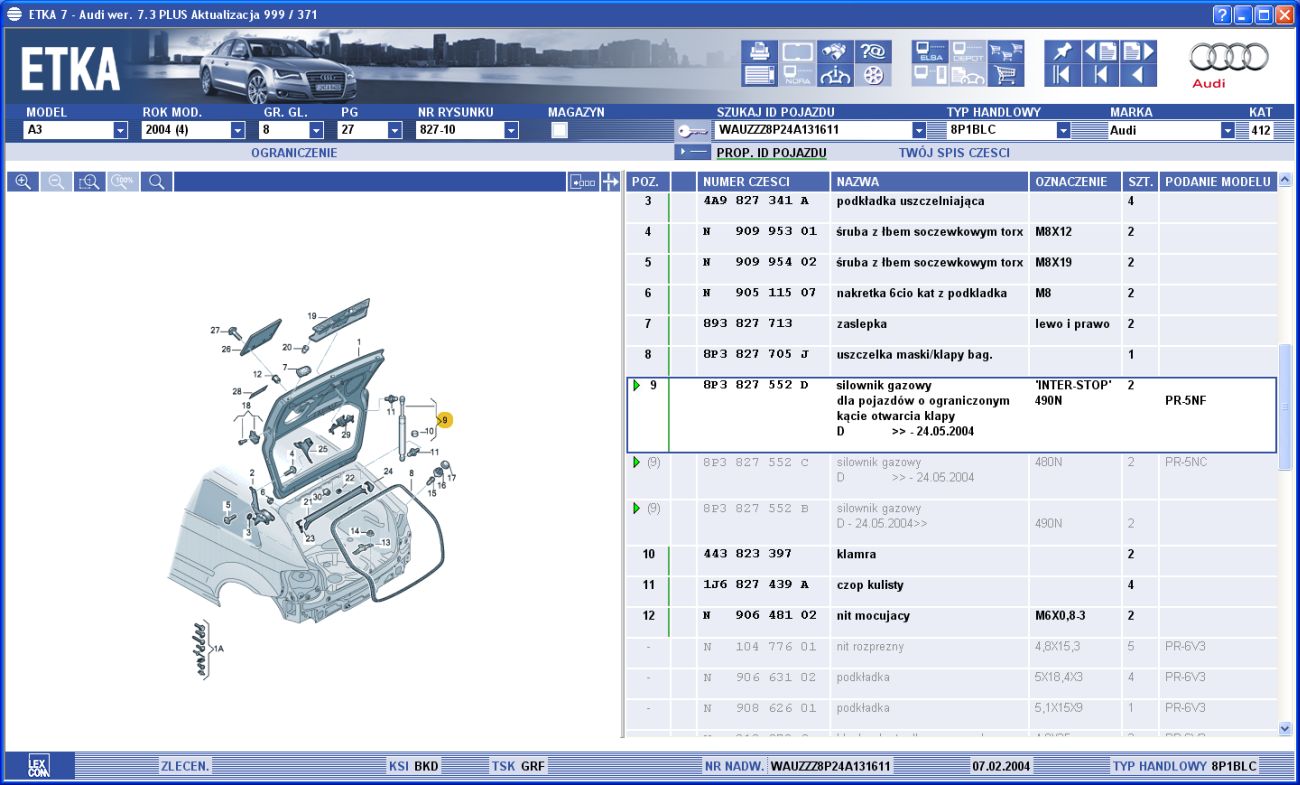Click the single-bar skip back icon
Viewport: 1300px width, 785px height.
click(x=1101, y=75)
